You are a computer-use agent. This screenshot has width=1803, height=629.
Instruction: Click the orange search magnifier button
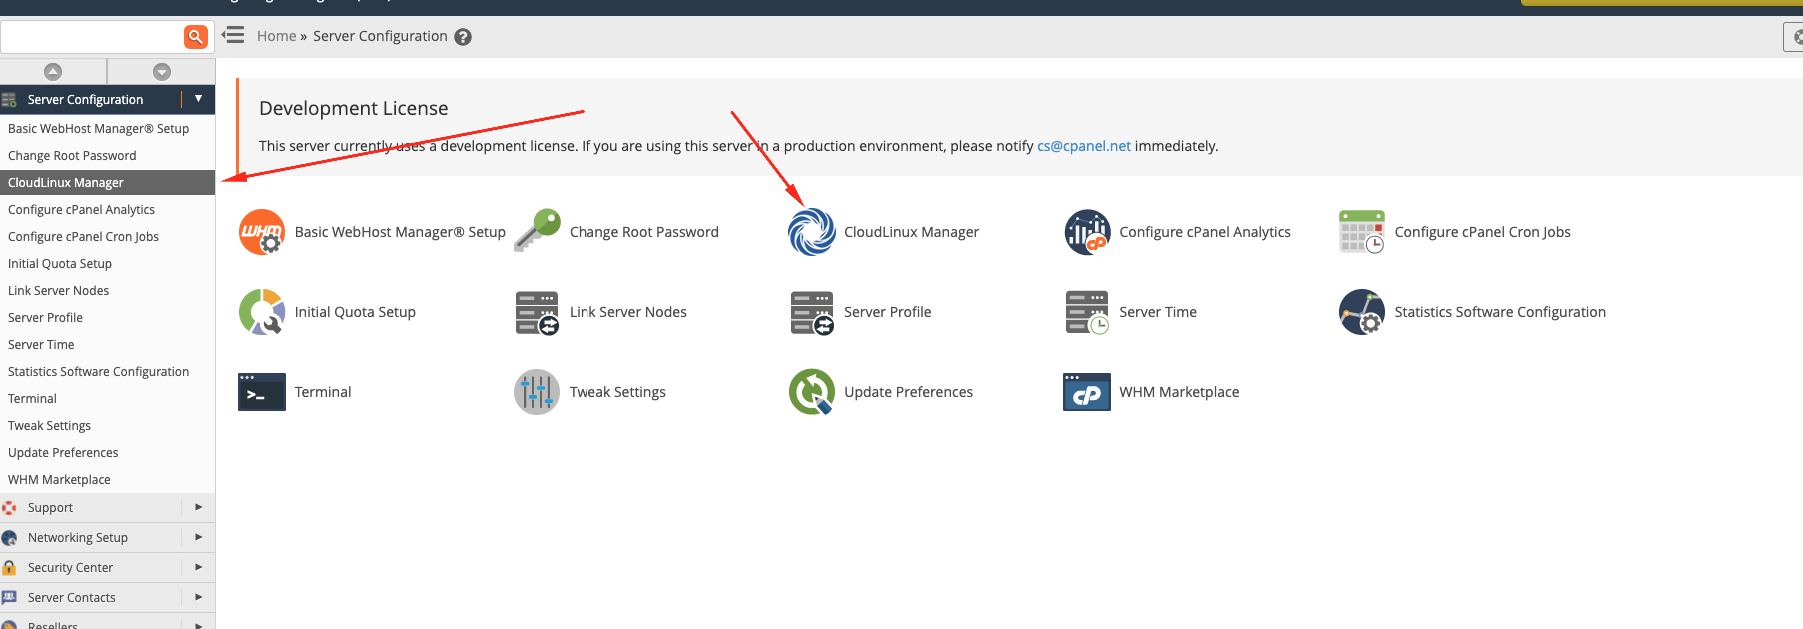(x=196, y=37)
